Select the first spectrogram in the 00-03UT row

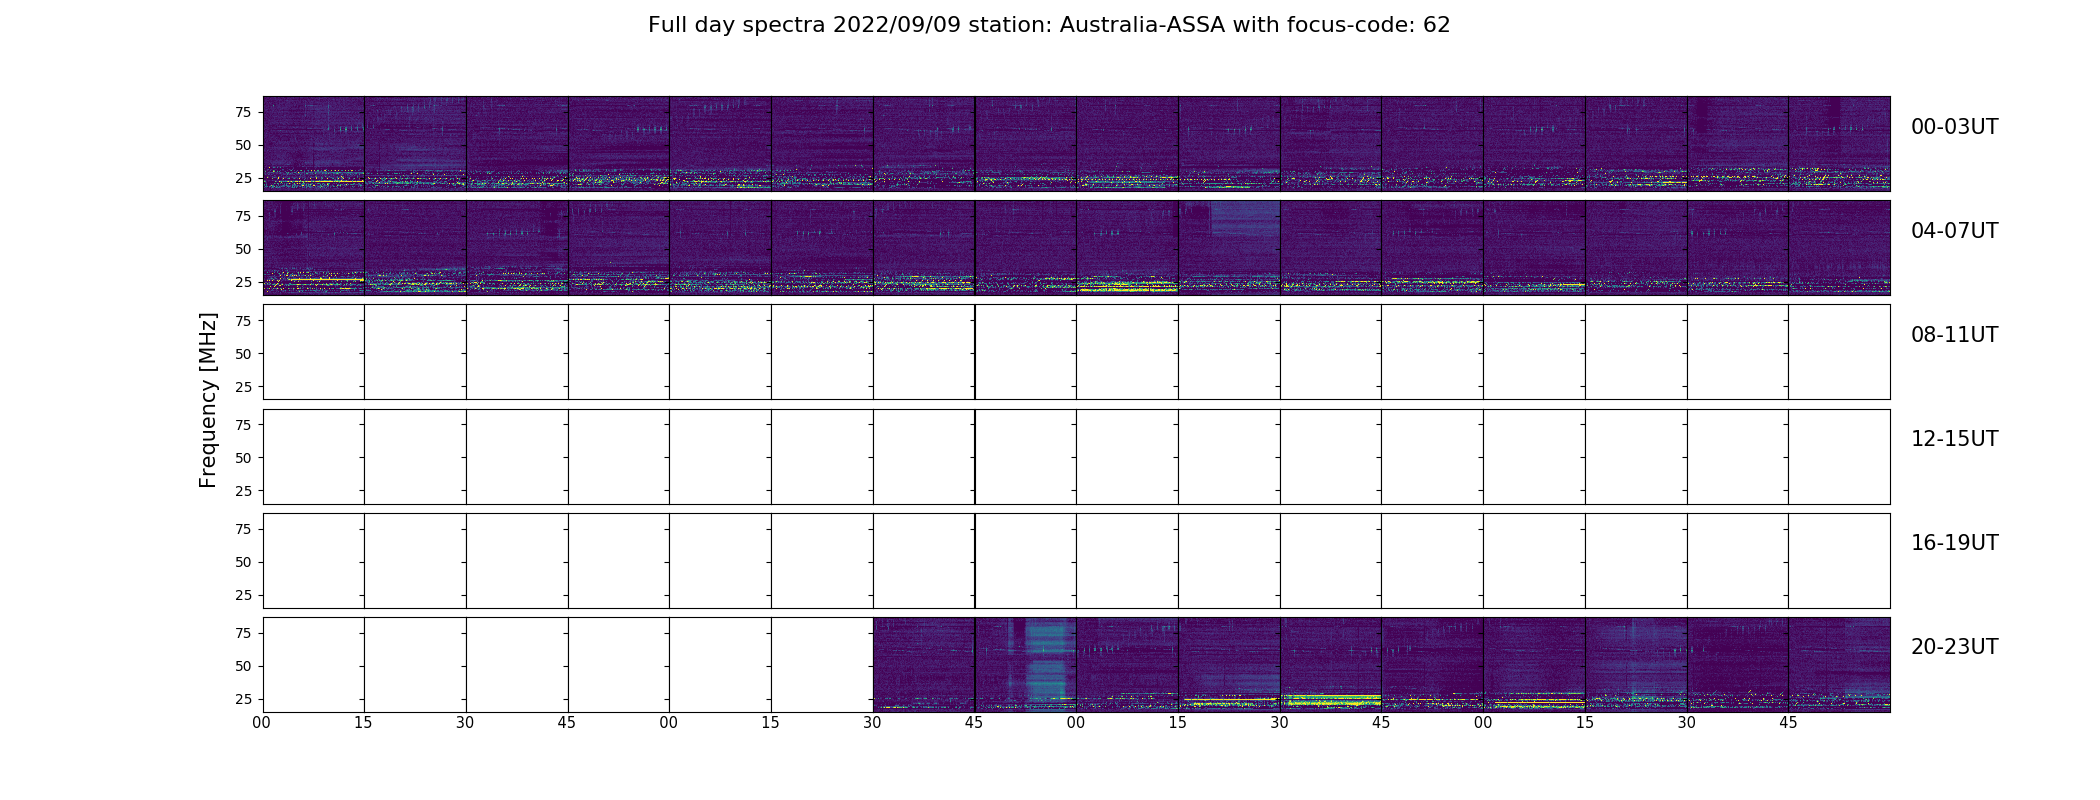click(314, 143)
